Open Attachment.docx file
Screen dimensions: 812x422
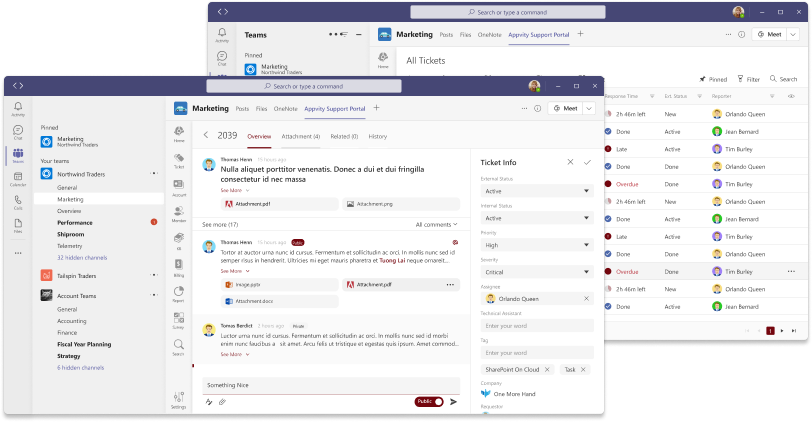(x=280, y=301)
